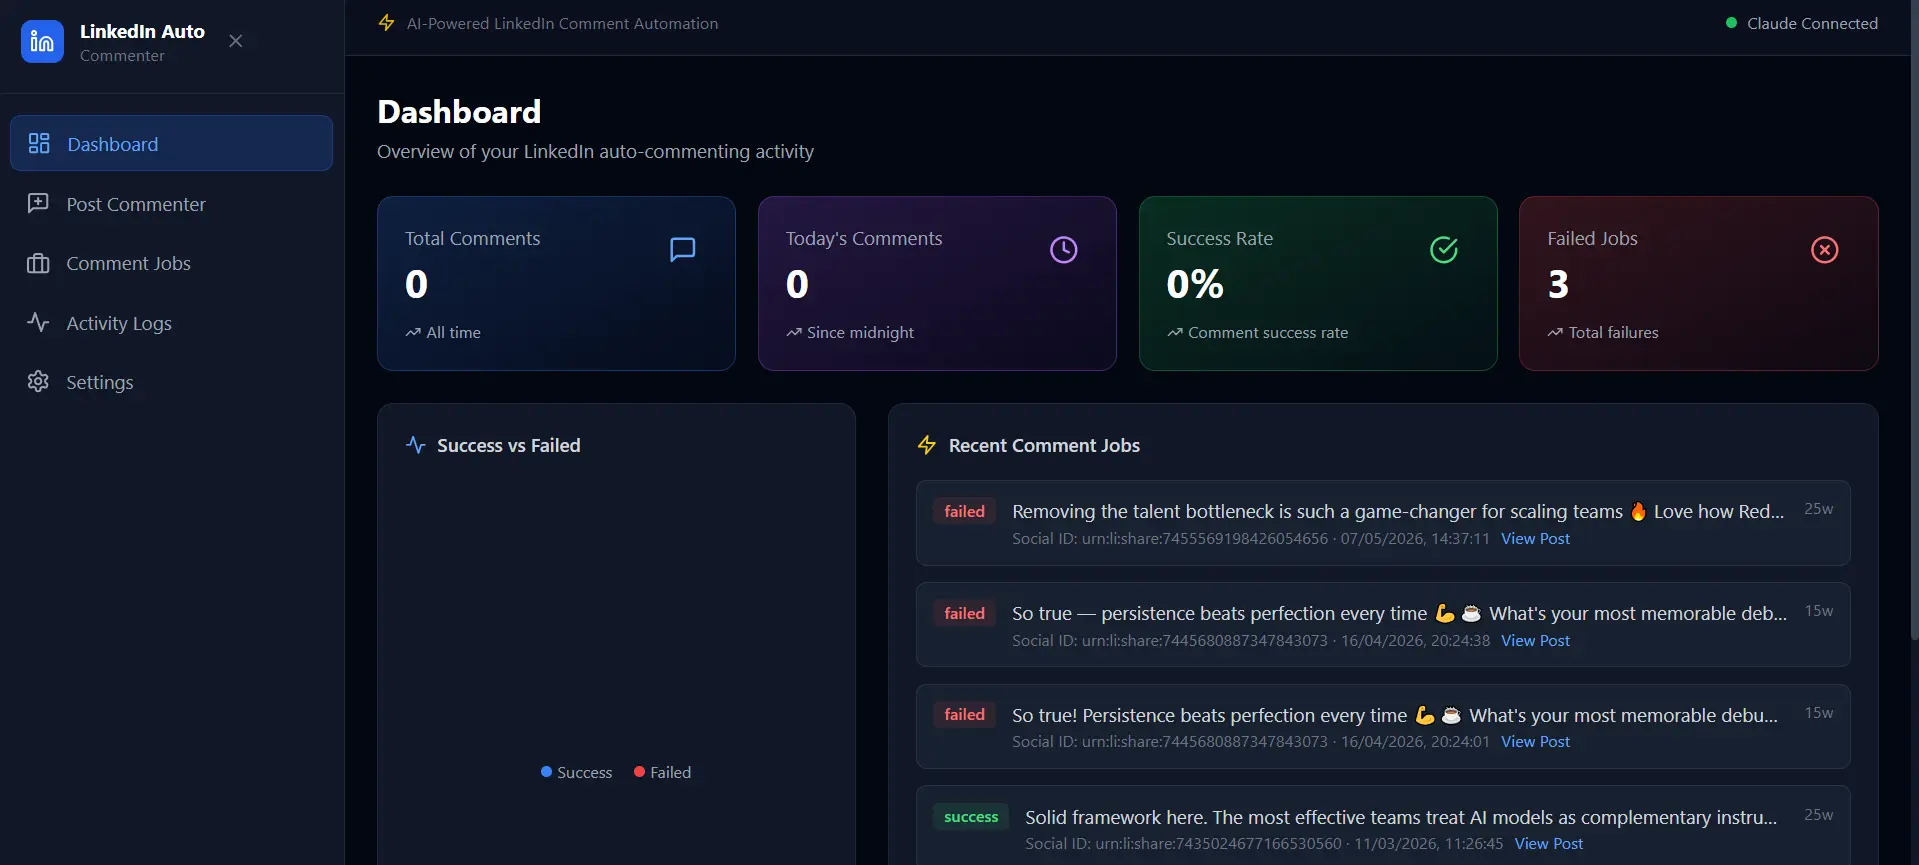
Task: Click Social ID urn:li:share:7435024677166530560
Action: point(1183,844)
